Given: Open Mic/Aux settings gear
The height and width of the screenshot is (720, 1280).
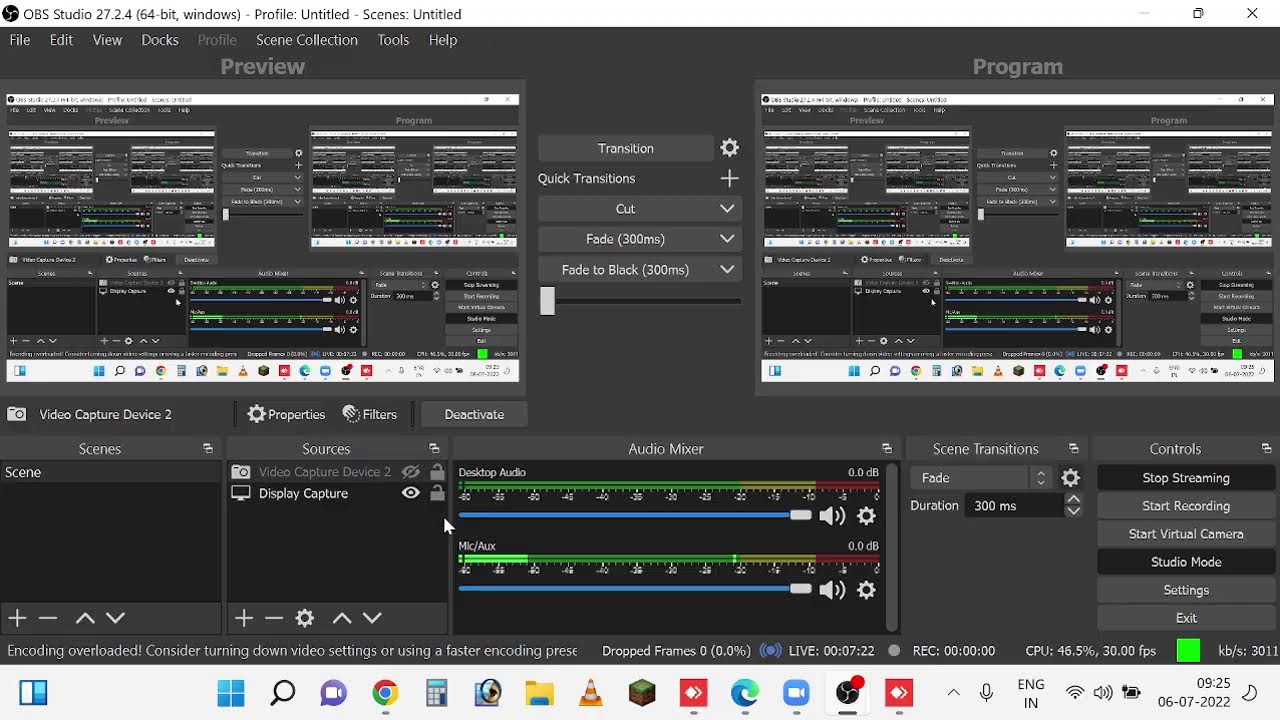Looking at the screenshot, I should tap(866, 590).
